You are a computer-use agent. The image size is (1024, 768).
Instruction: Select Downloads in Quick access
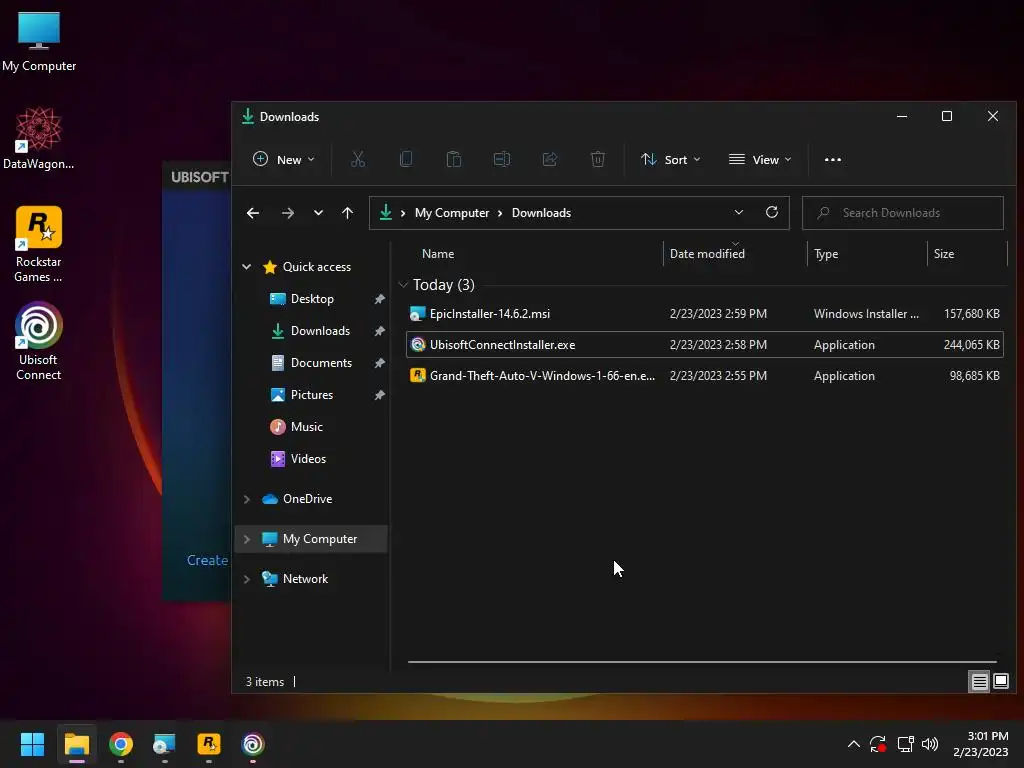320,330
